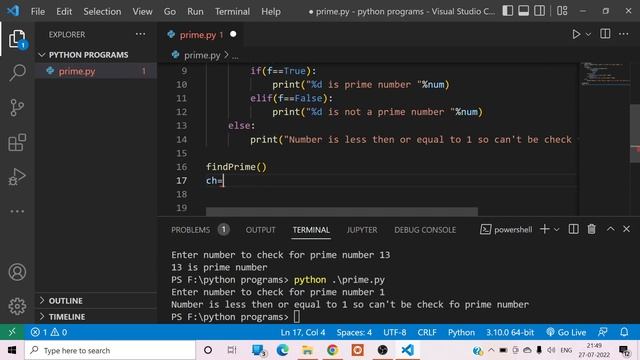Click Ln 17, Col 4 status entry
This screenshot has height=360, width=640.
pyautogui.click(x=302, y=332)
